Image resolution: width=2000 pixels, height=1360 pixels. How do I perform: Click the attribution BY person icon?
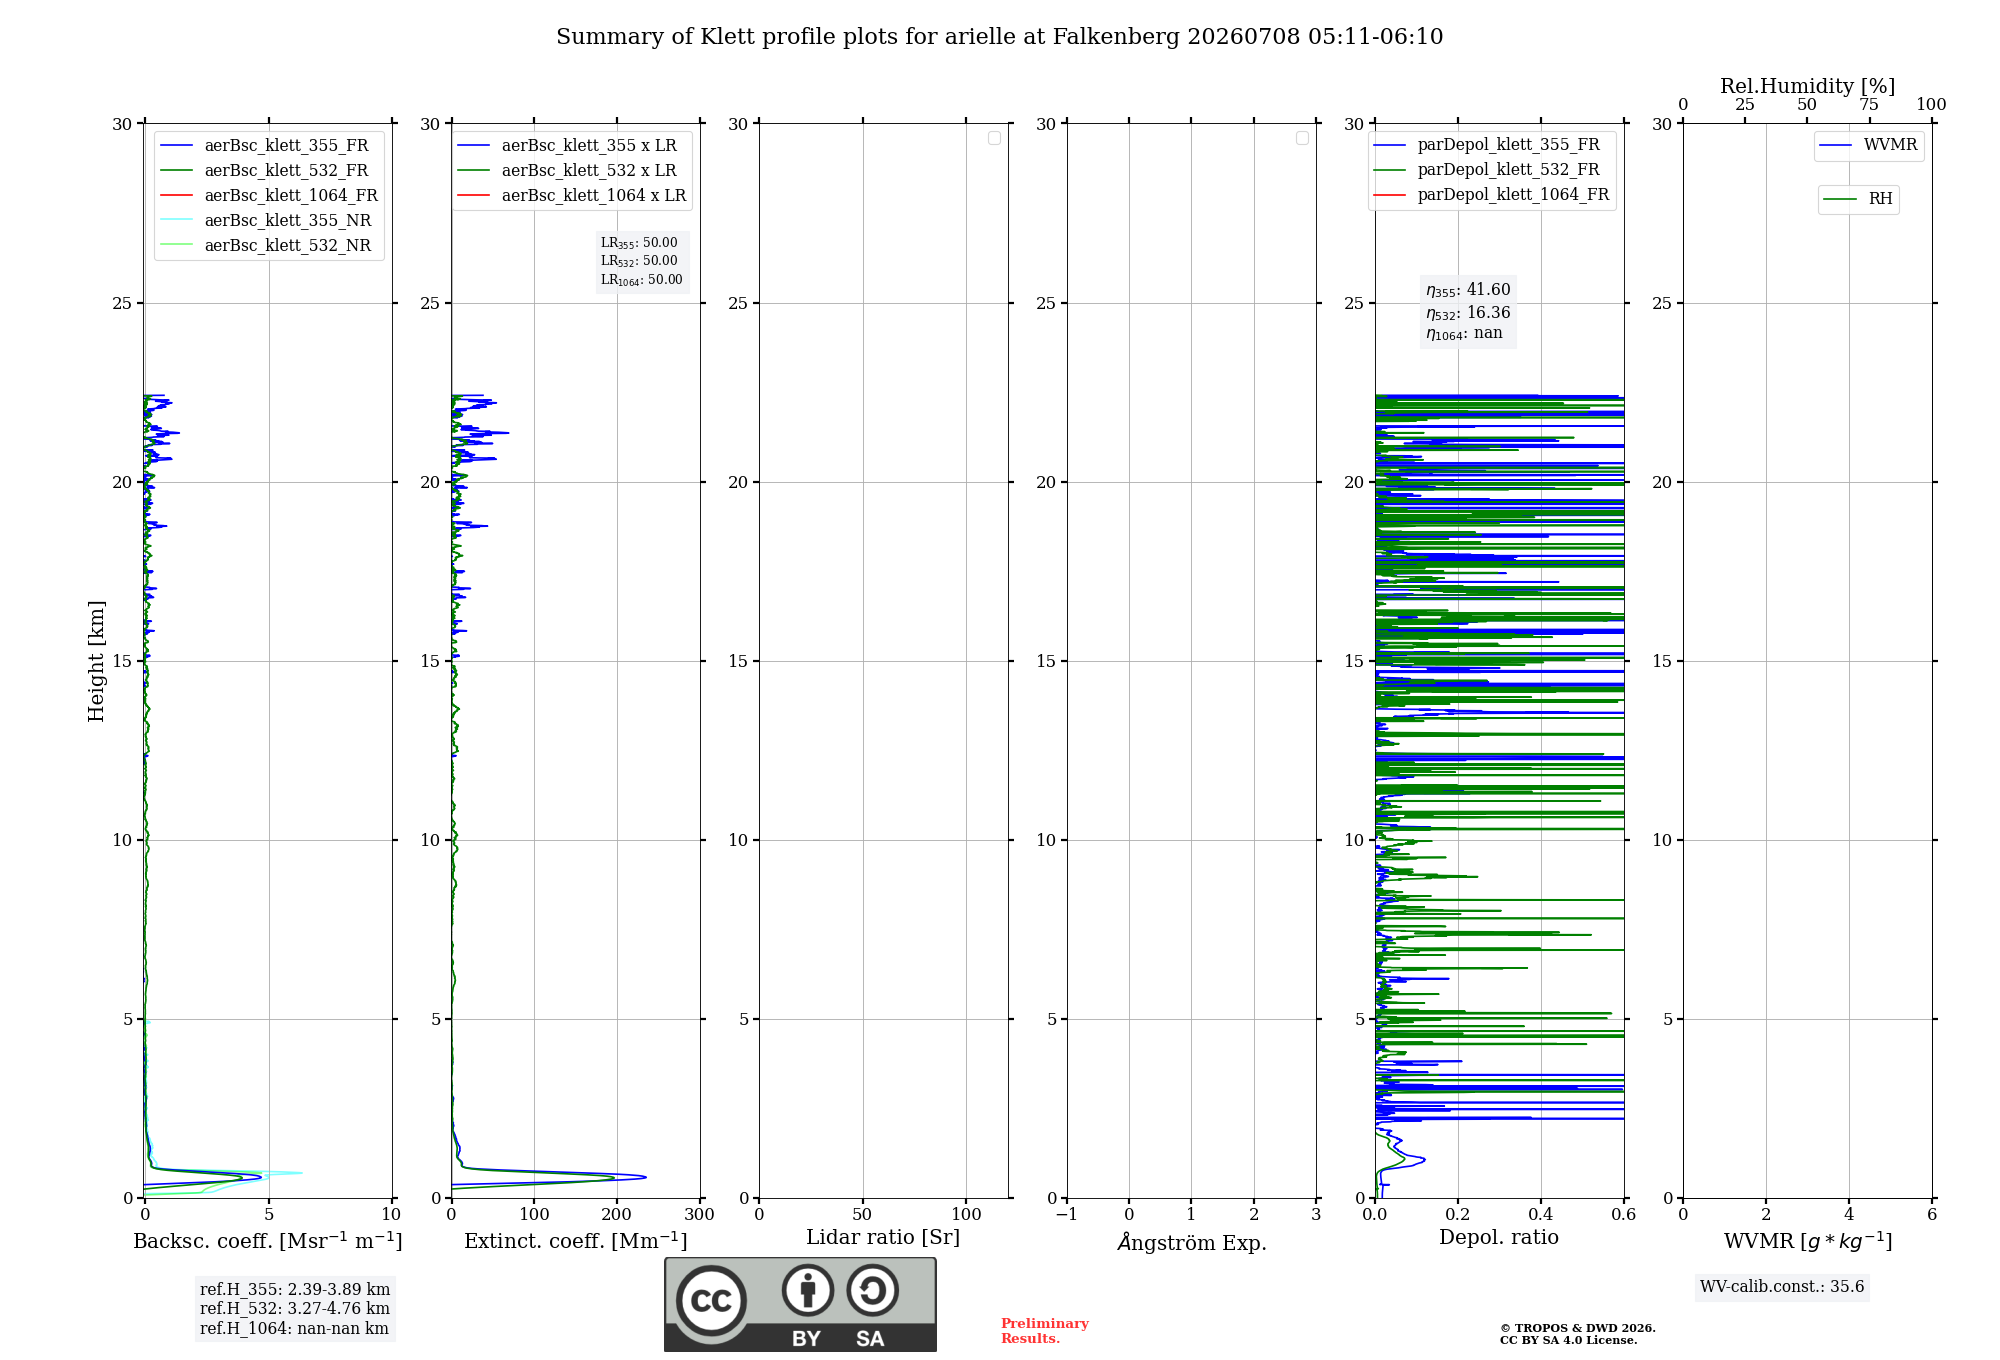point(808,1290)
